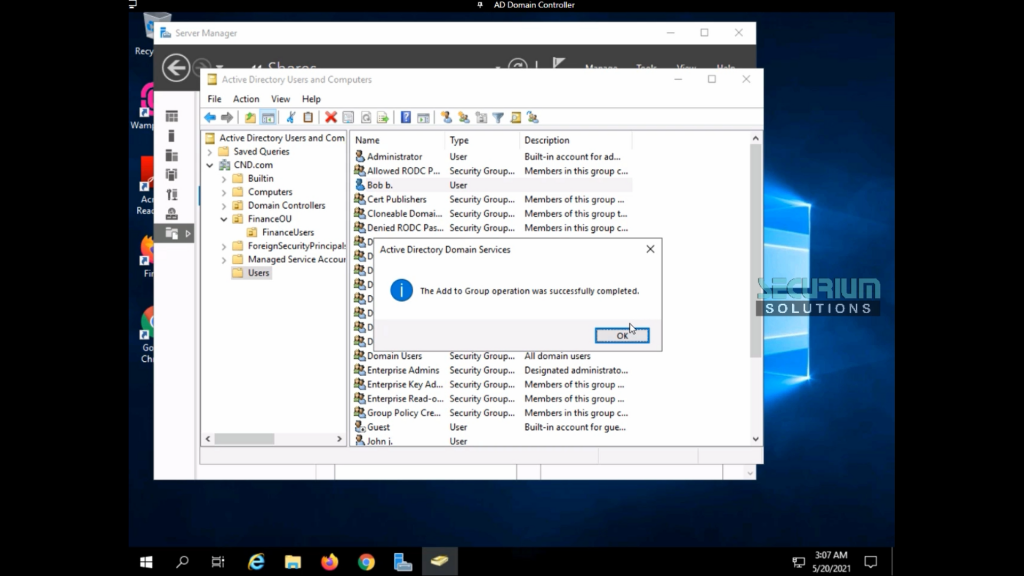The image size is (1024, 576).
Task: Open the Server Manager notifications flag
Action: pyautogui.click(x=558, y=63)
